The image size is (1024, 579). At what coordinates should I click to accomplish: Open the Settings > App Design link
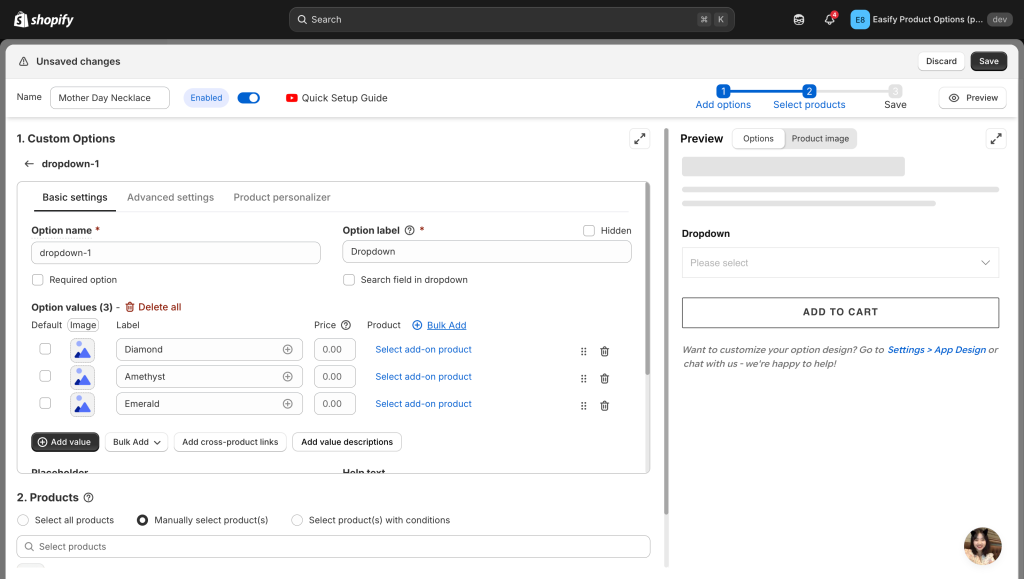tap(936, 350)
